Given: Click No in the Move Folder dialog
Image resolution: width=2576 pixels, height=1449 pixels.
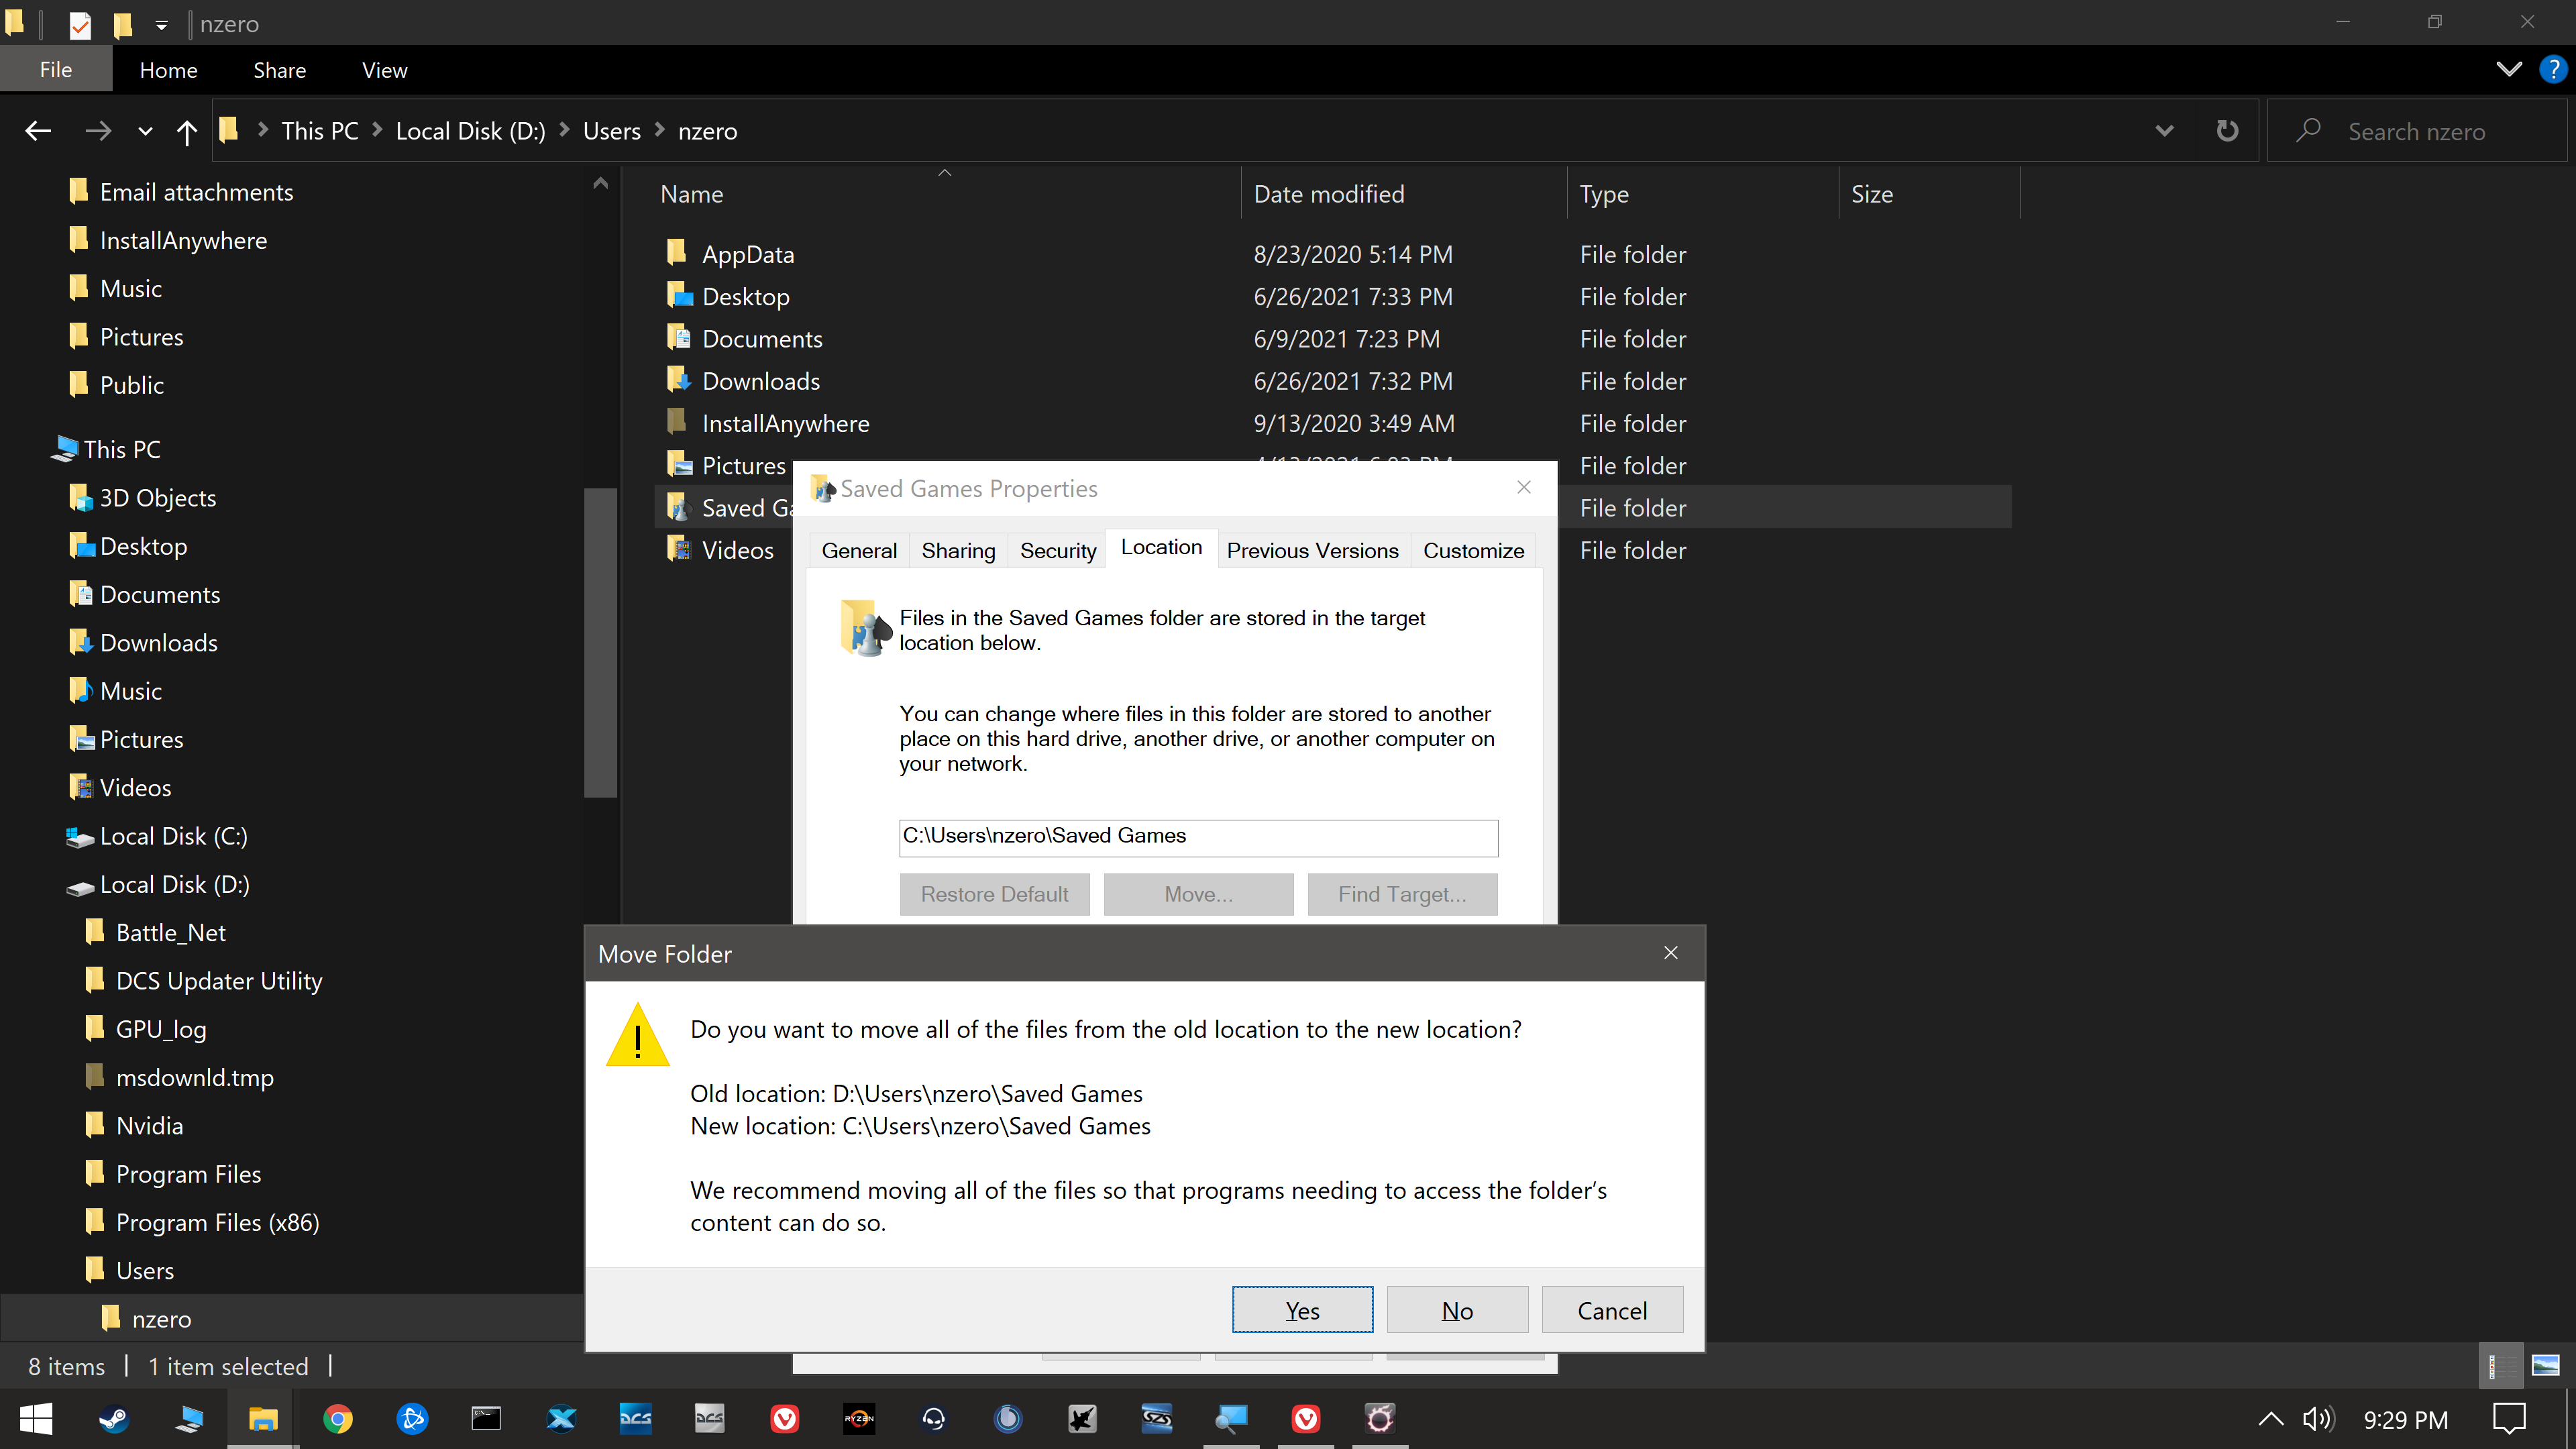Looking at the screenshot, I should (1457, 1310).
